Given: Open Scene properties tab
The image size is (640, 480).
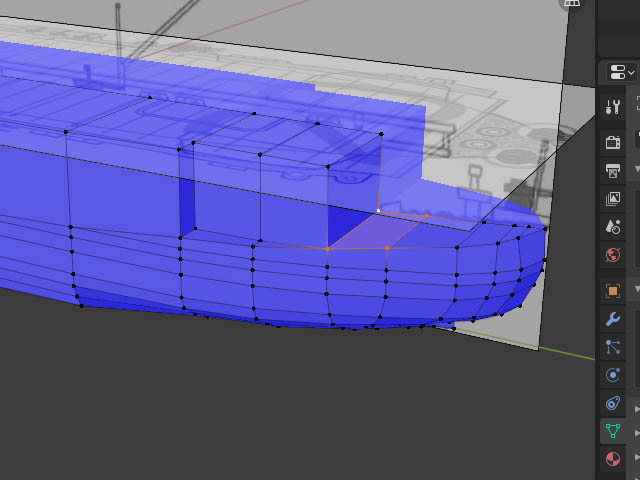Looking at the screenshot, I should pos(613,227).
